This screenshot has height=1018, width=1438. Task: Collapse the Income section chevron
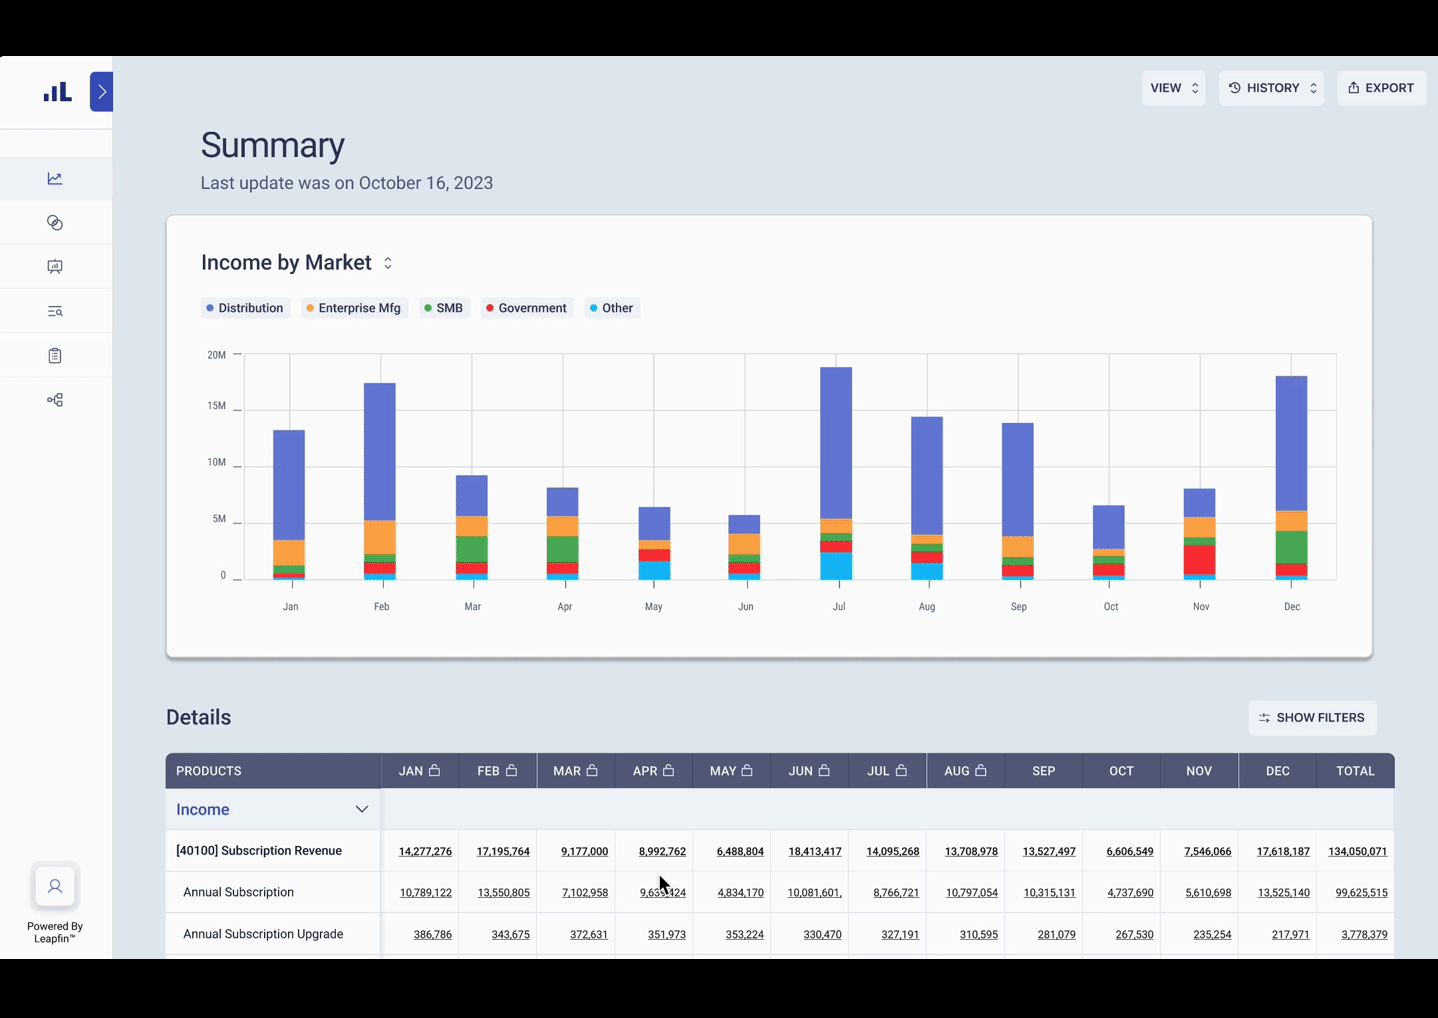click(x=362, y=809)
